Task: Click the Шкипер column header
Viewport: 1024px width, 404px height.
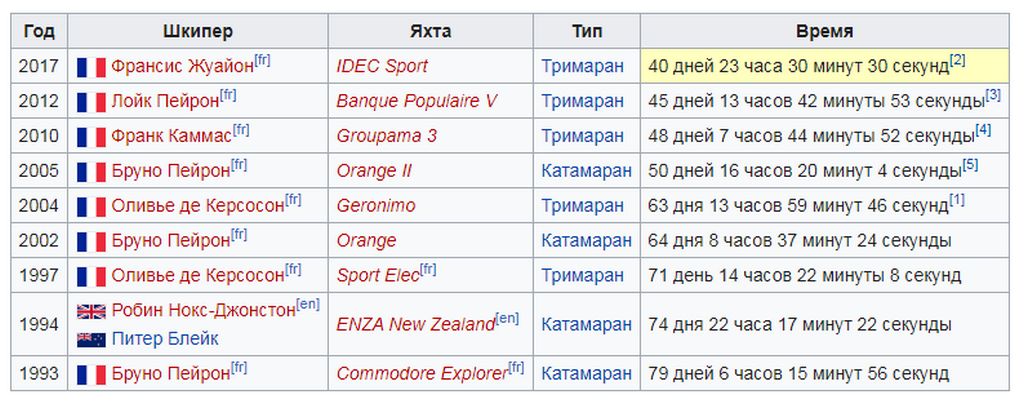Action: point(198,32)
